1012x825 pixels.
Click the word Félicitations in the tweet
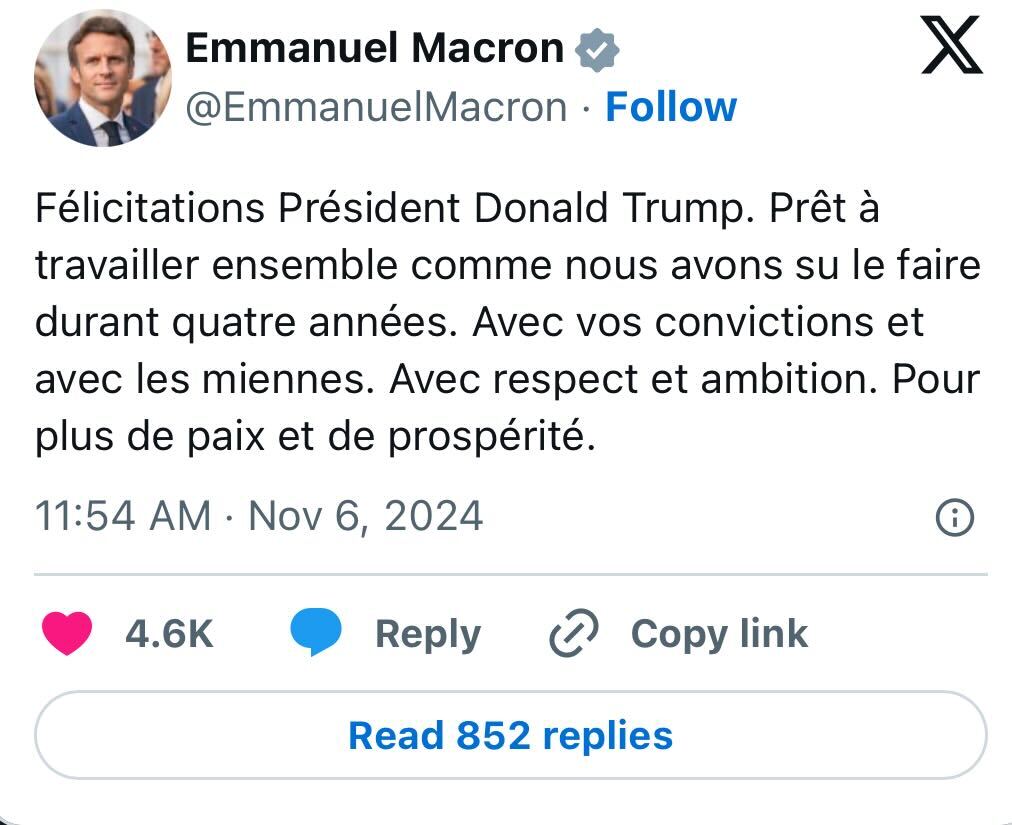[150, 208]
